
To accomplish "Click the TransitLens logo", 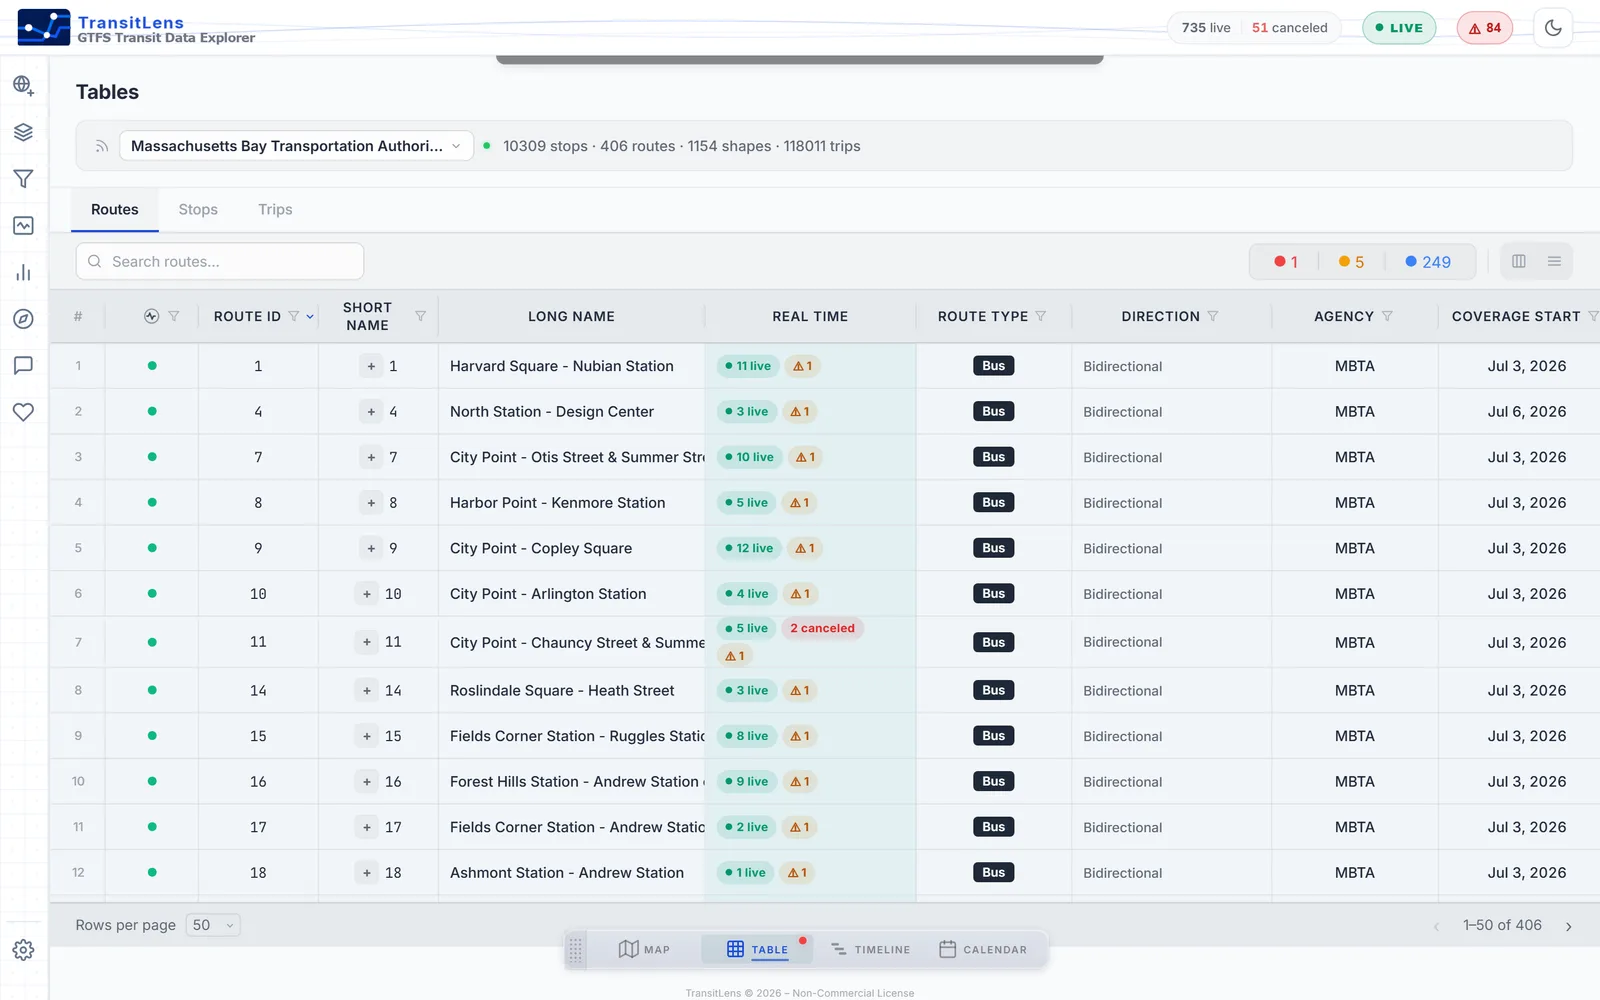I will pyautogui.click(x=44, y=28).
